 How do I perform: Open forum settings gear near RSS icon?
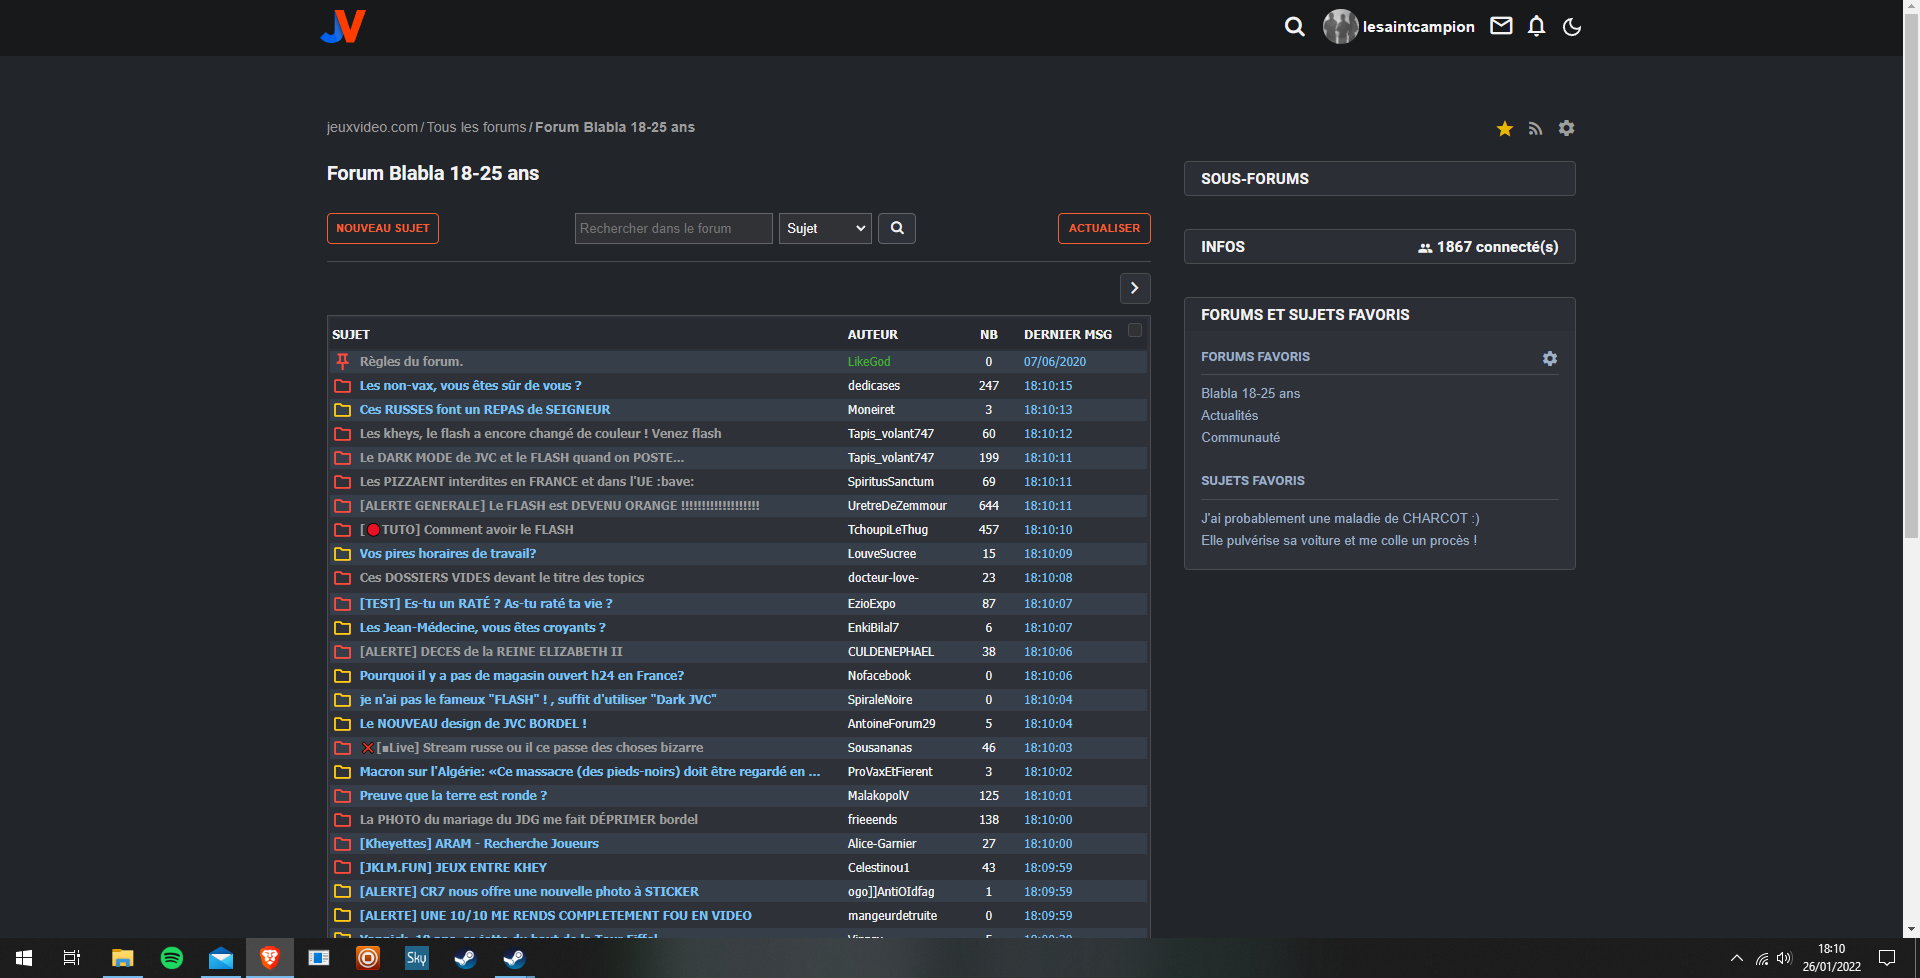(1566, 128)
